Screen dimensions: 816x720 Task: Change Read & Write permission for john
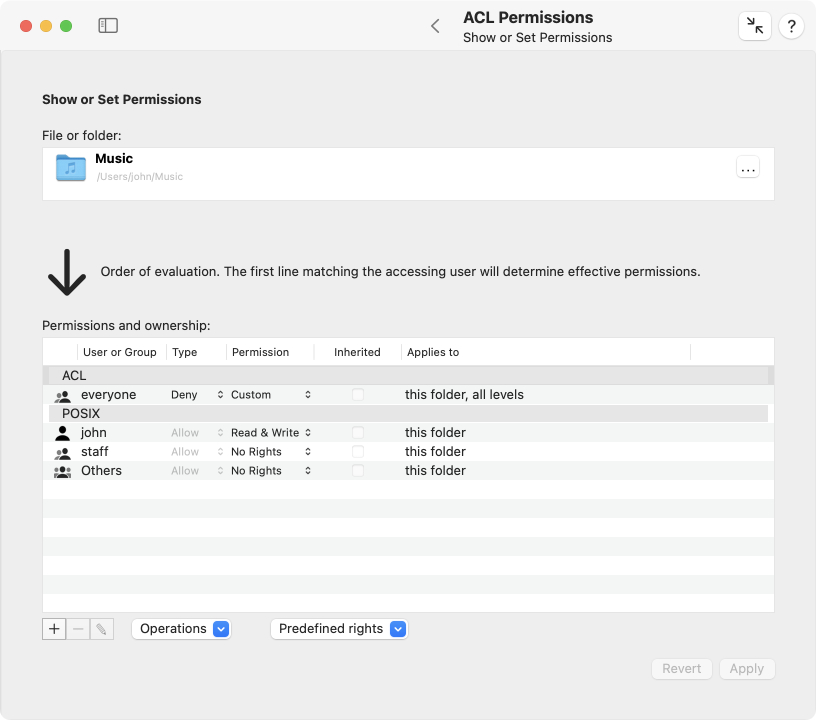pos(271,432)
